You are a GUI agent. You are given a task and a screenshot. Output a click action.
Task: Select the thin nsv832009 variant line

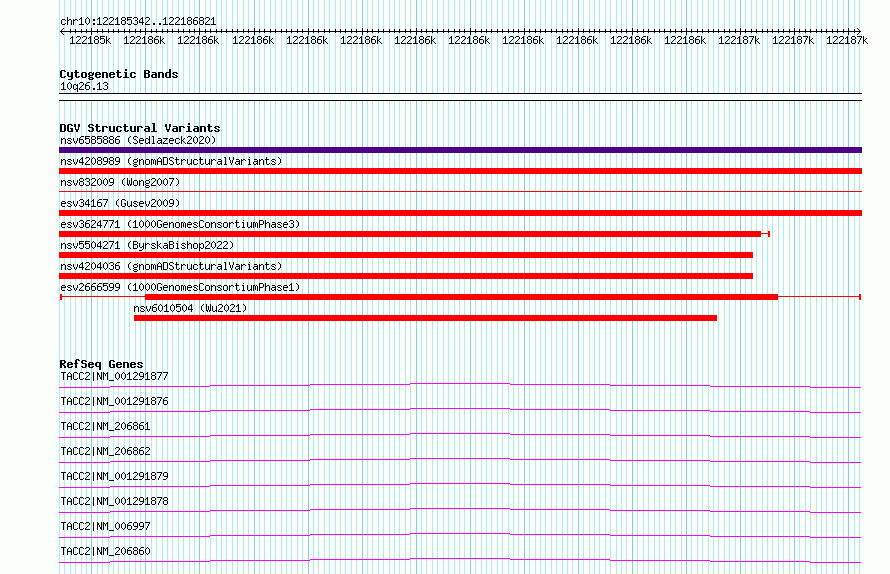click(460, 192)
